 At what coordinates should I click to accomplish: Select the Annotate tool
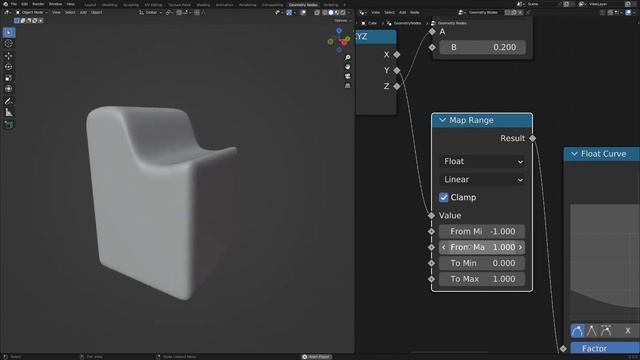pyautogui.click(x=9, y=101)
